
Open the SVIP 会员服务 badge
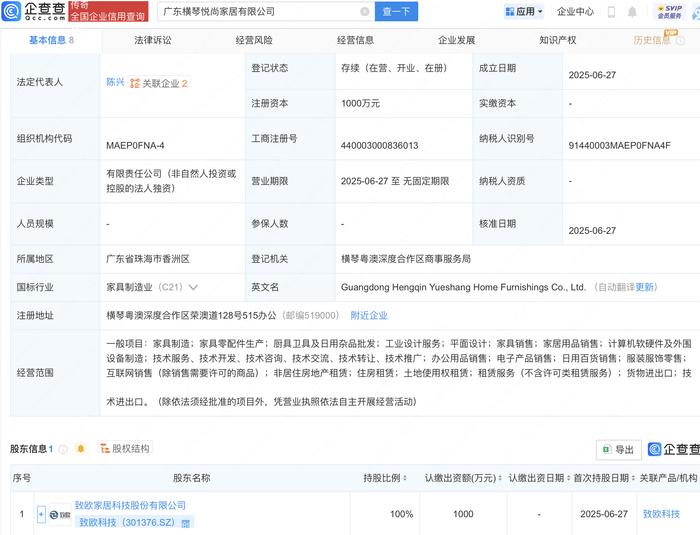(x=669, y=12)
